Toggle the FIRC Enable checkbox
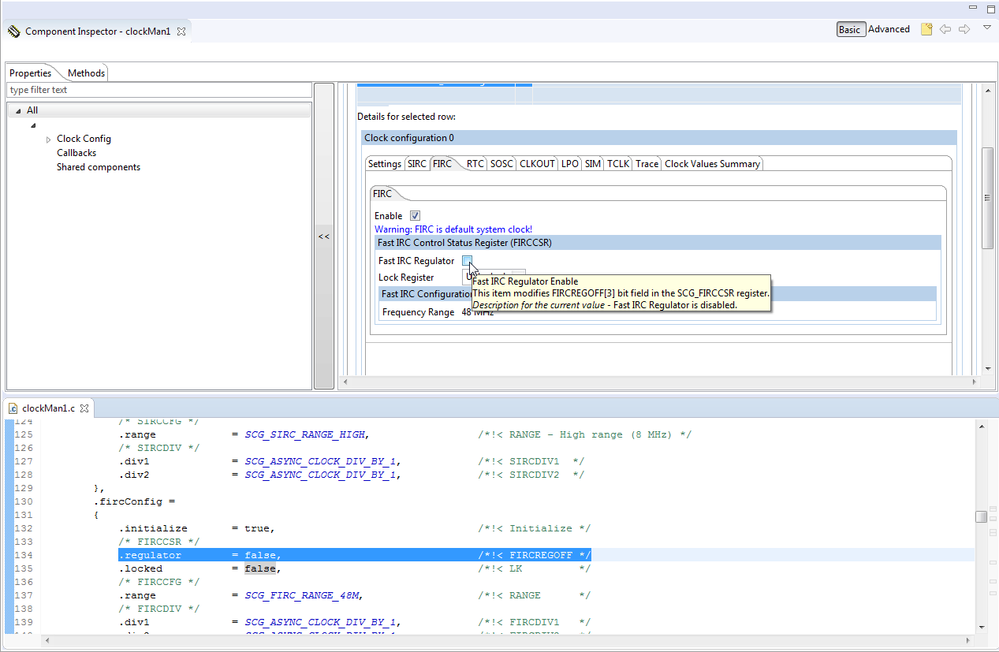This screenshot has width=999, height=652. click(x=415, y=216)
